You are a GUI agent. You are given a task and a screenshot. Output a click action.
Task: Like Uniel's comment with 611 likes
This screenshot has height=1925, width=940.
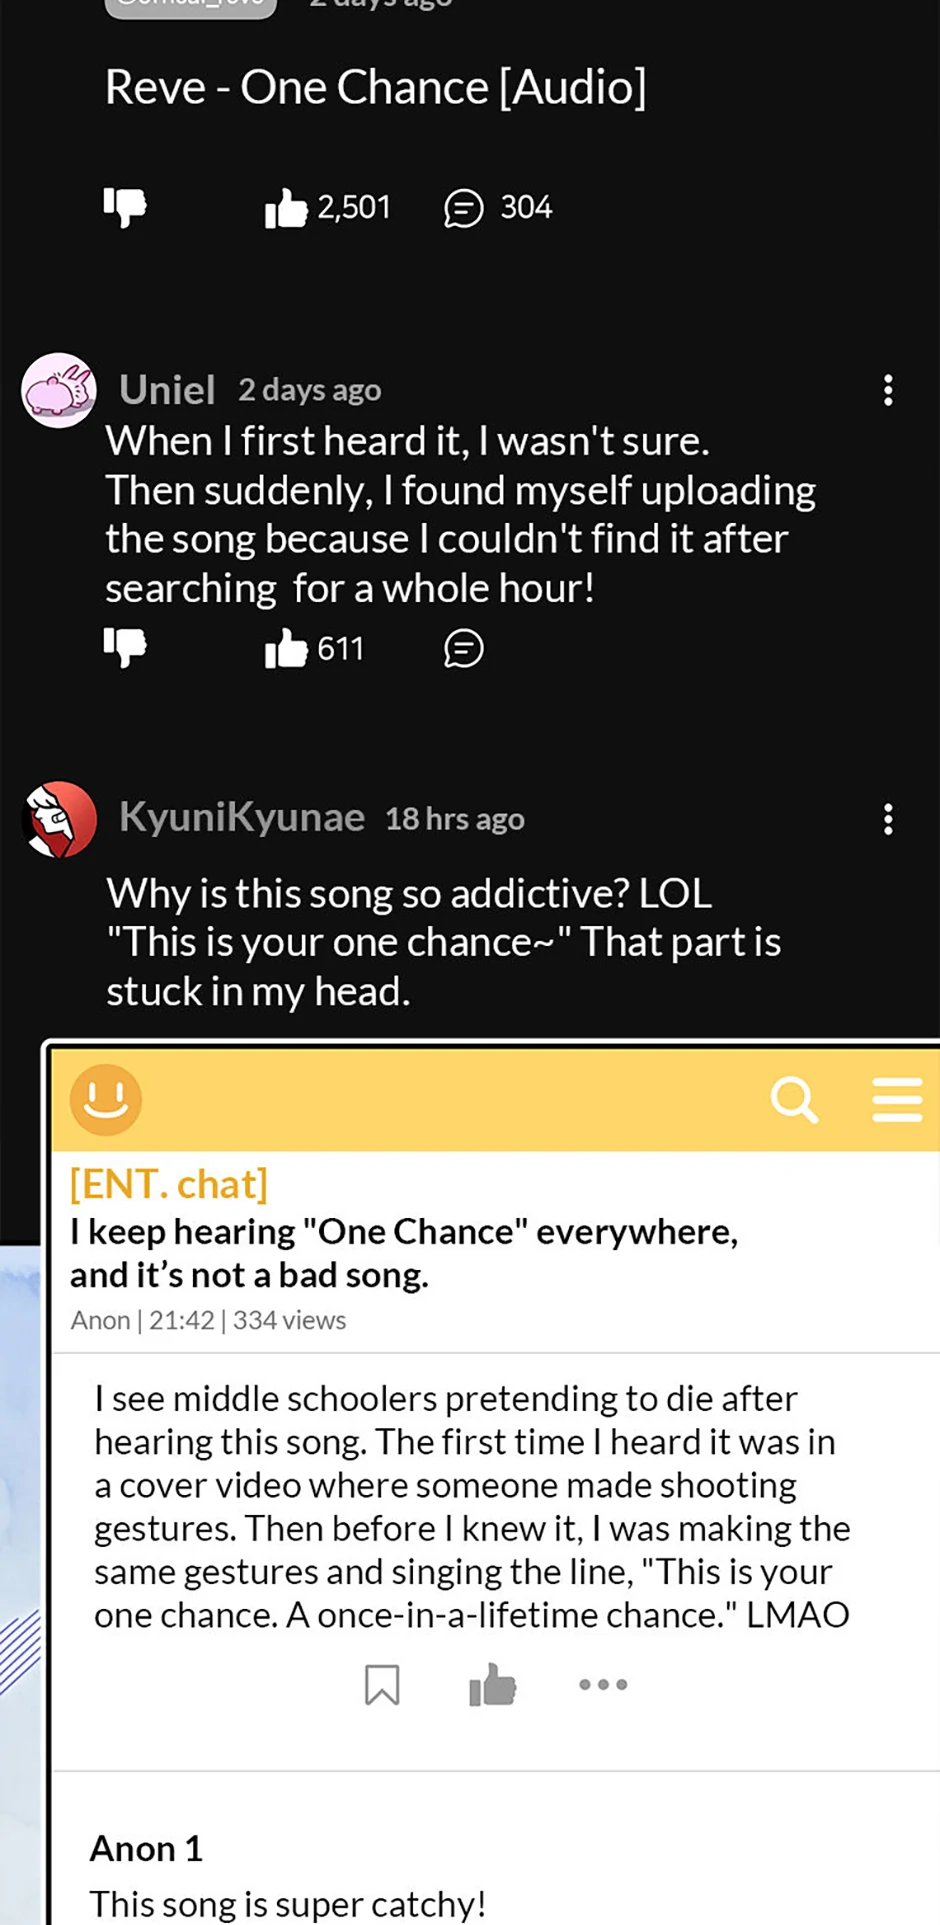click(x=286, y=649)
